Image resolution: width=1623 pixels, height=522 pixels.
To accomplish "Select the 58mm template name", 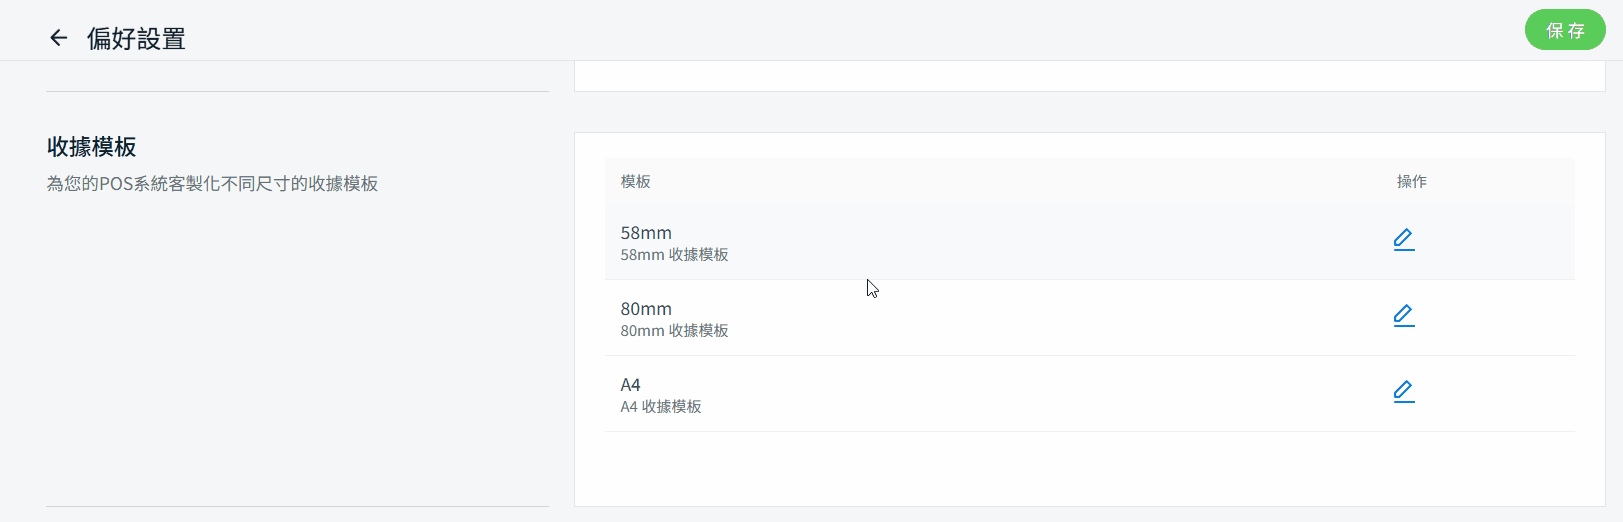I will tap(646, 233).
